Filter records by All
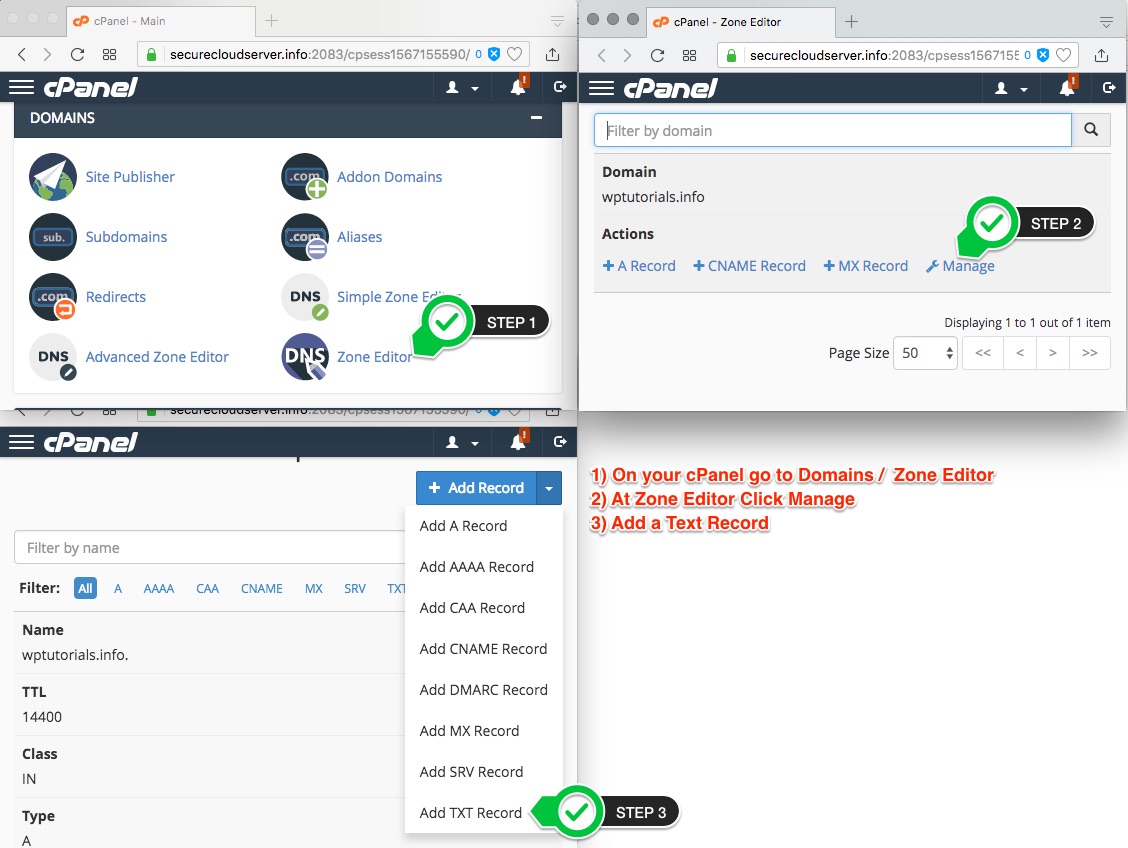The image size is (1128, 848). coord(85,588)
